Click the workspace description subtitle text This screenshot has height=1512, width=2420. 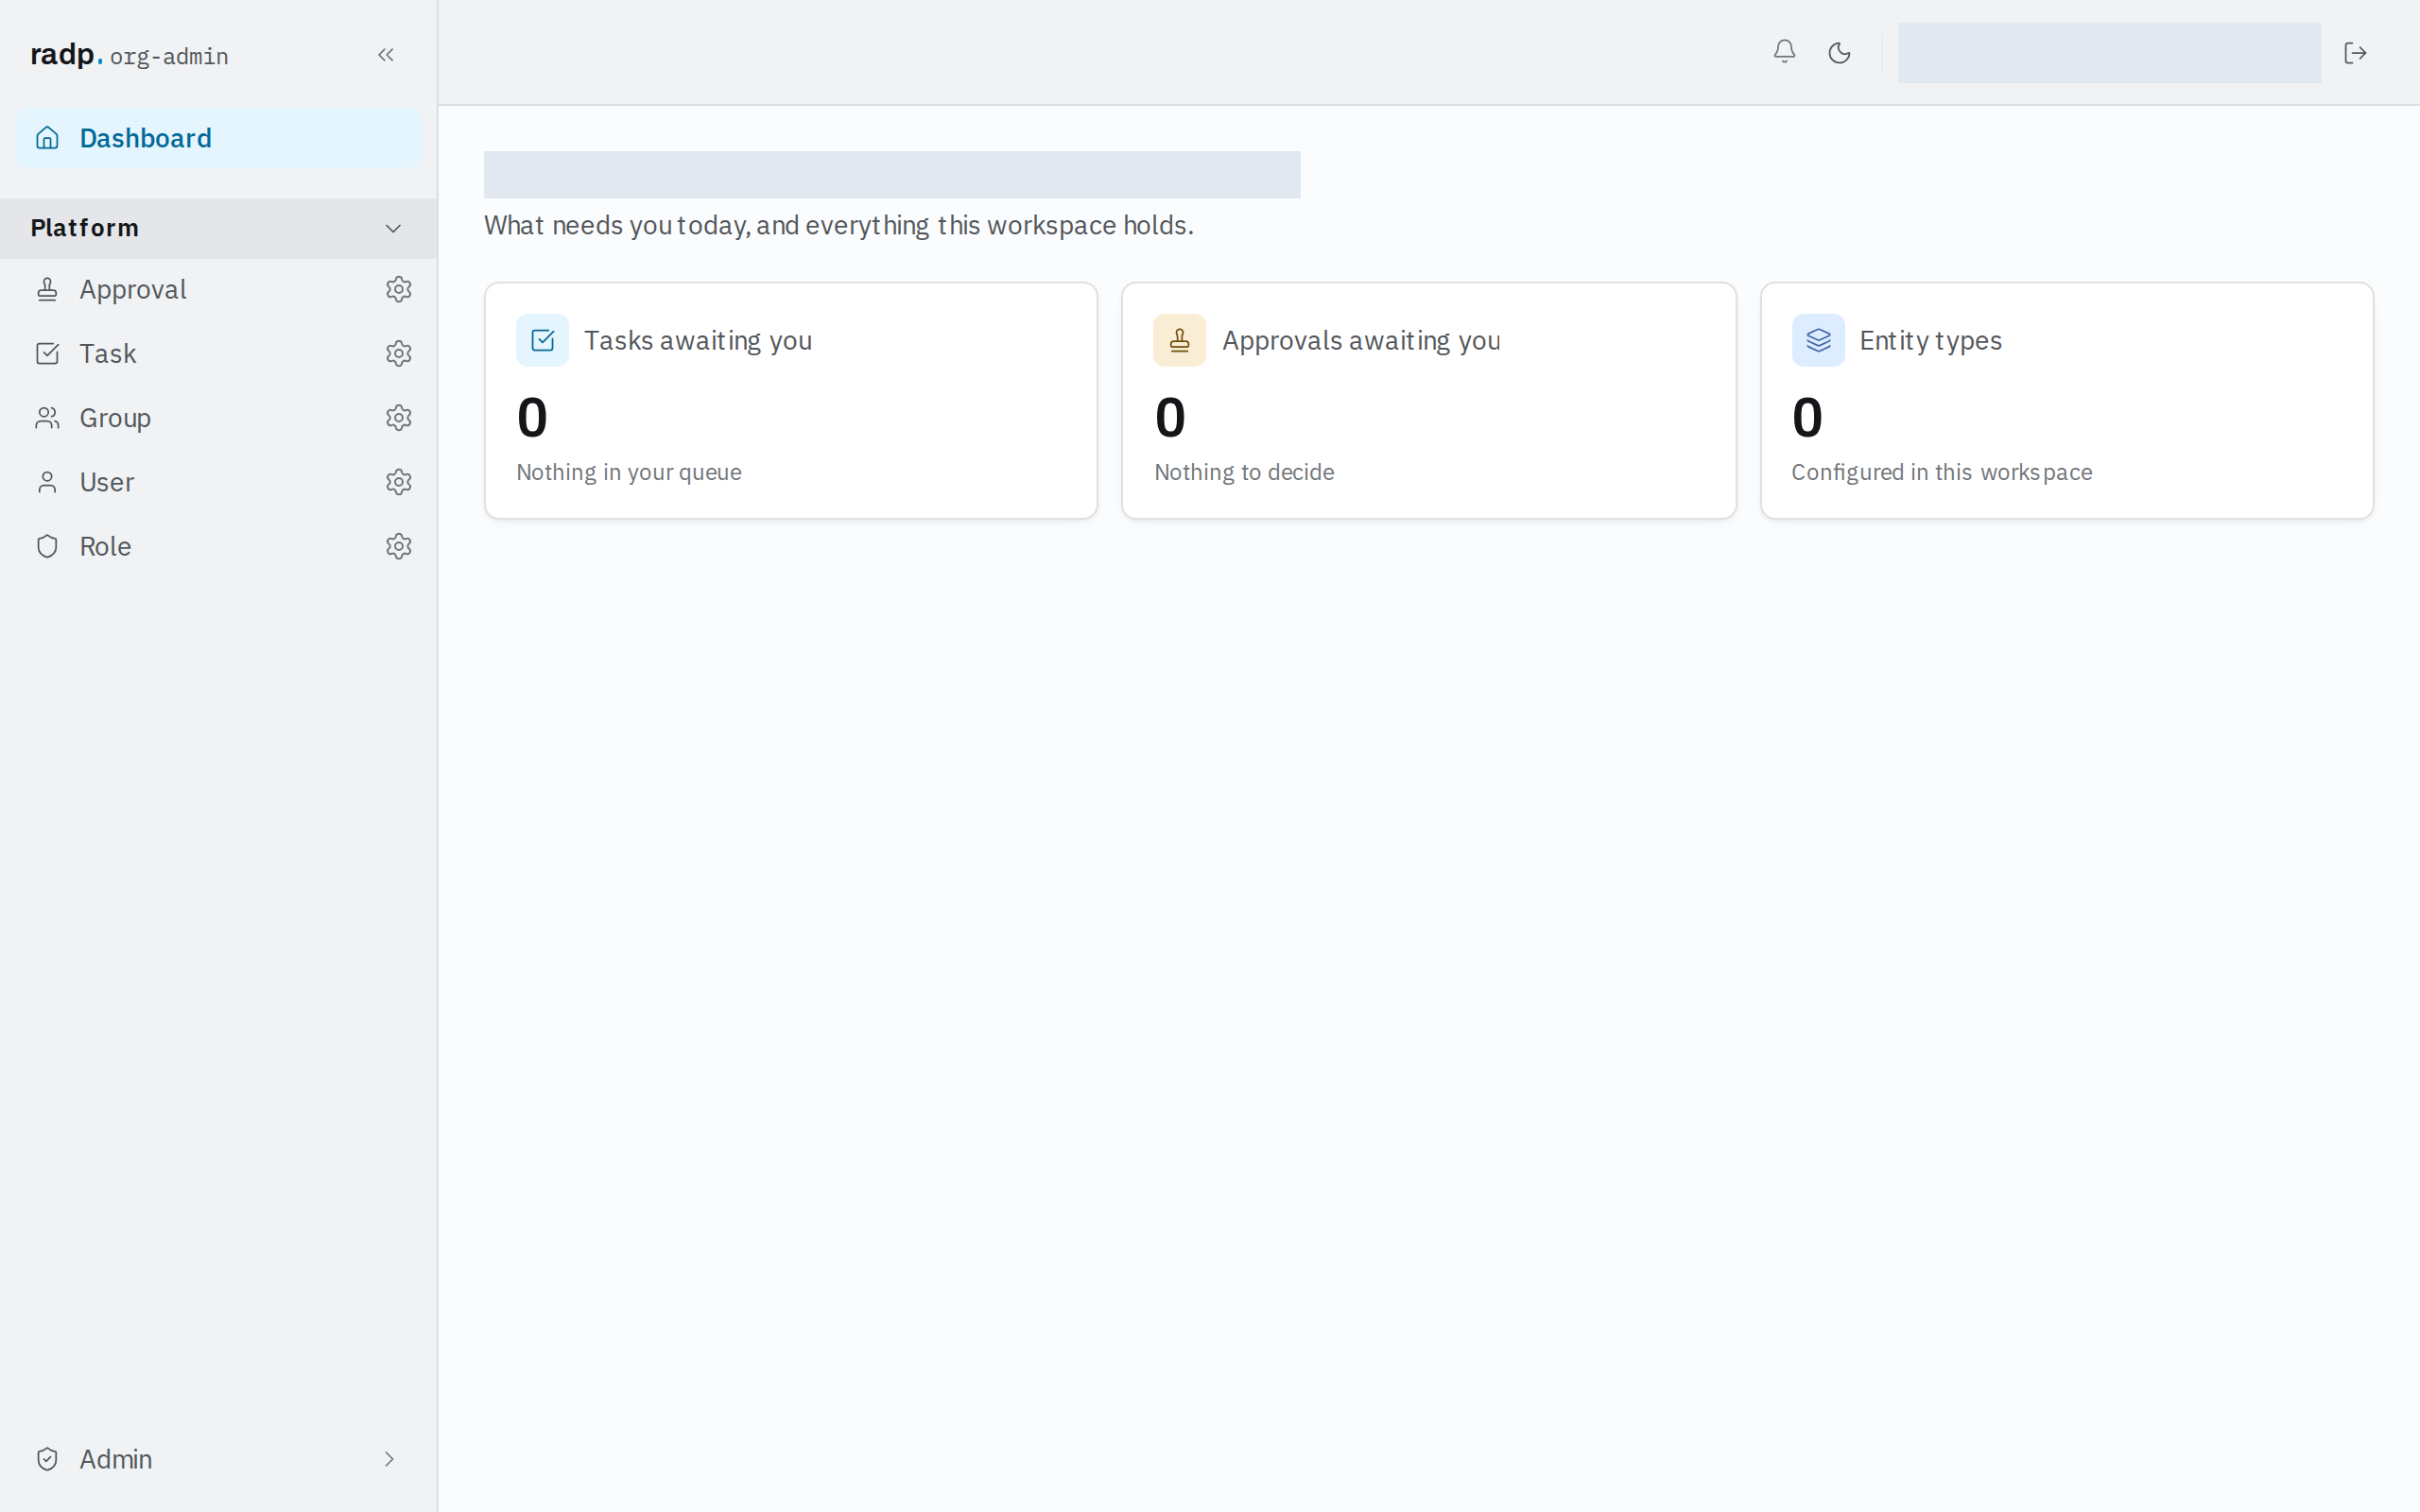(839, 225)
